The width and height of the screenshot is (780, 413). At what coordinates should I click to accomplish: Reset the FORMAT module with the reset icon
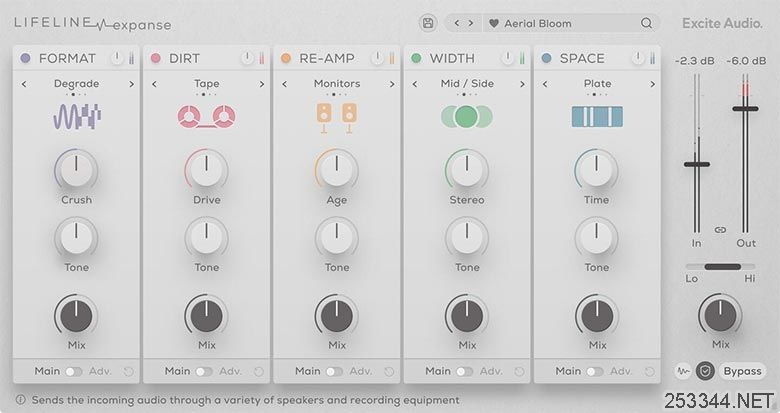[128, 372]
